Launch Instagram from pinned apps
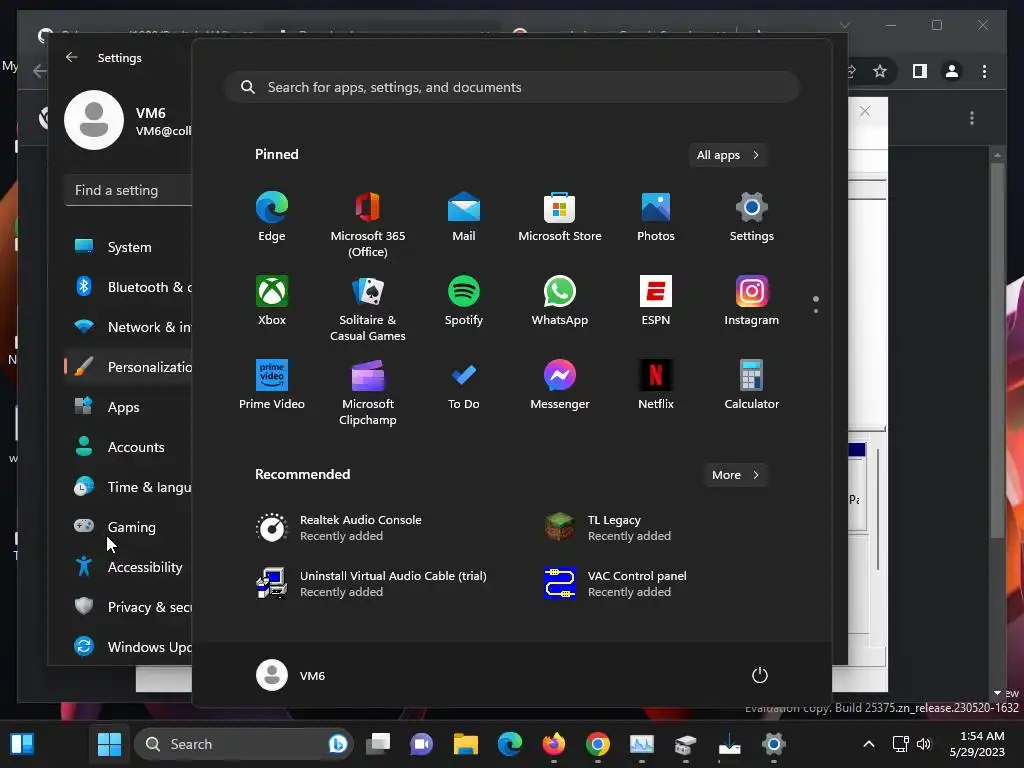This screenshot has width=1024, height=768. point(752,300)
